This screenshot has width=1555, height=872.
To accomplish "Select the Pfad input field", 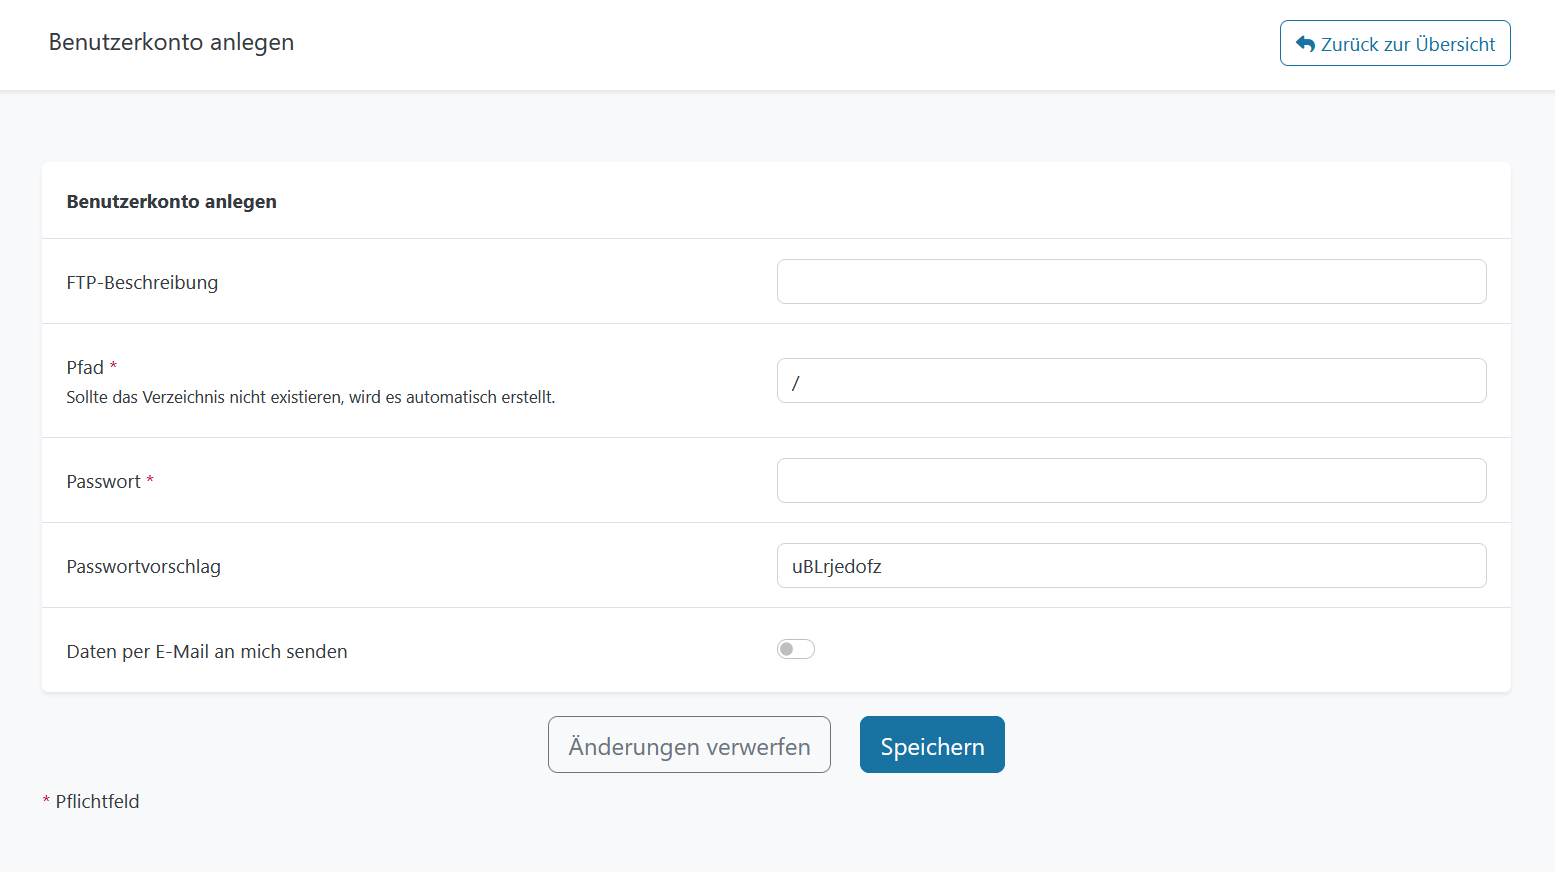I will (1131, 381).
